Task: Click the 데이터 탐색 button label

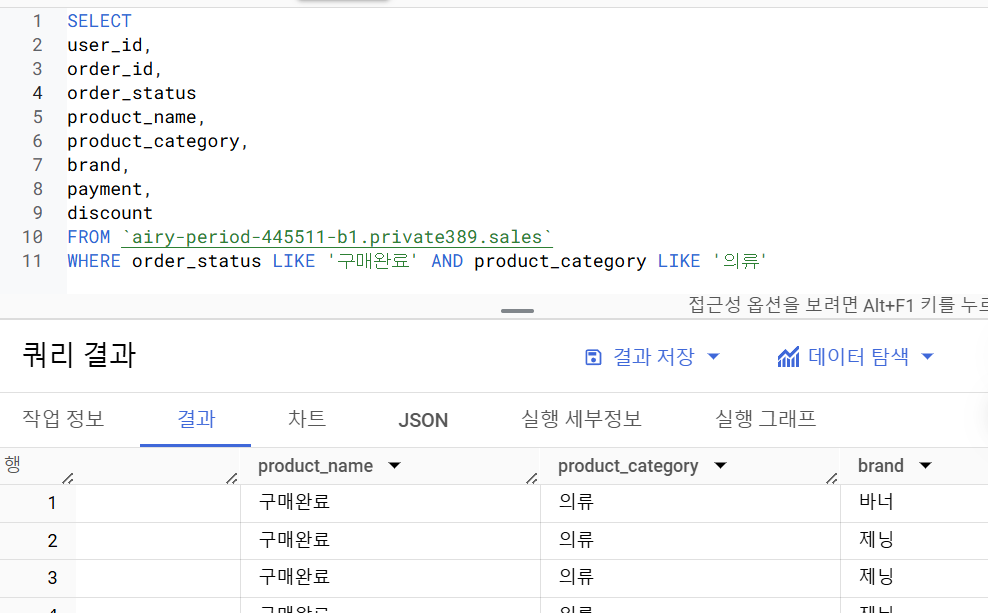Action: pos(858,357)
